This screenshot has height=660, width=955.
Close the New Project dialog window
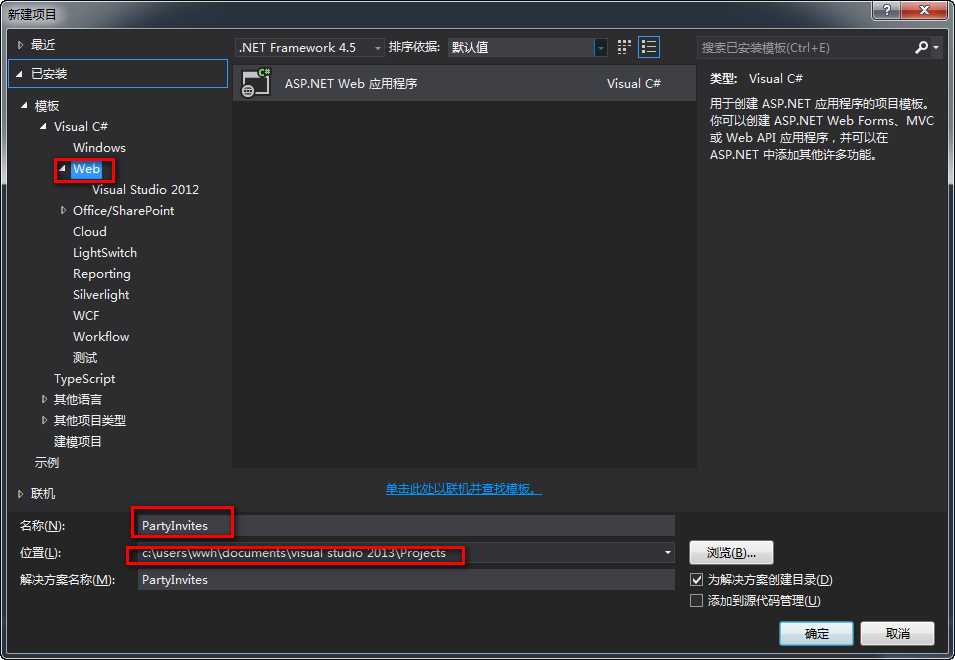(x=924, y=10)
